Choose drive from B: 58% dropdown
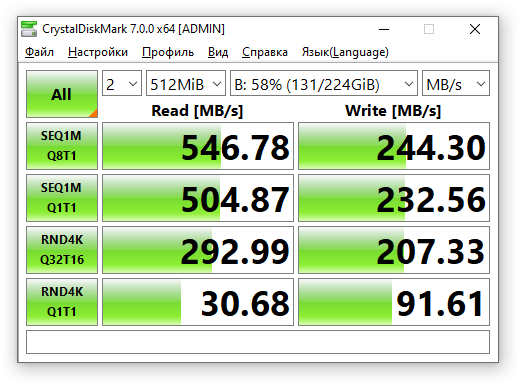520x385 pixels. pos(324,83)
